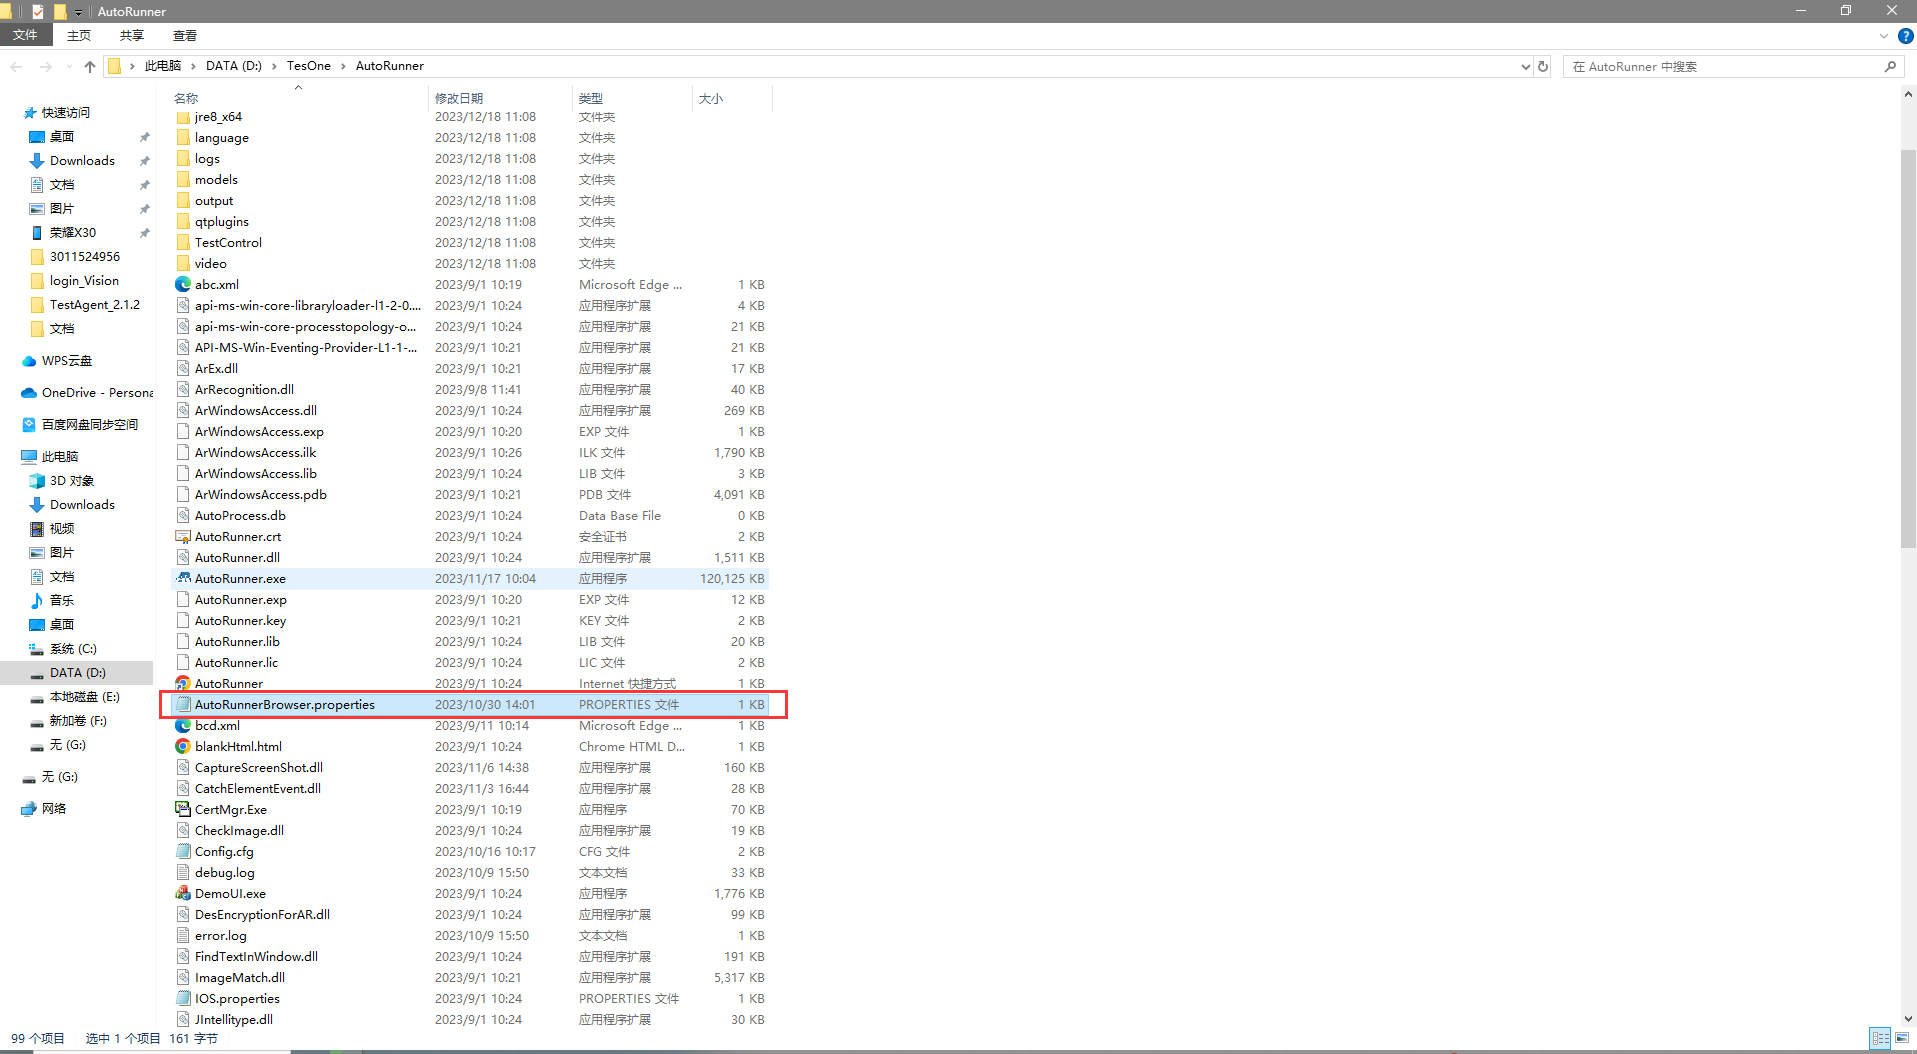Click the AutoRunner.exe application icon
The width and height of the screenshot is (1917, 1054).
coord(183,579)
